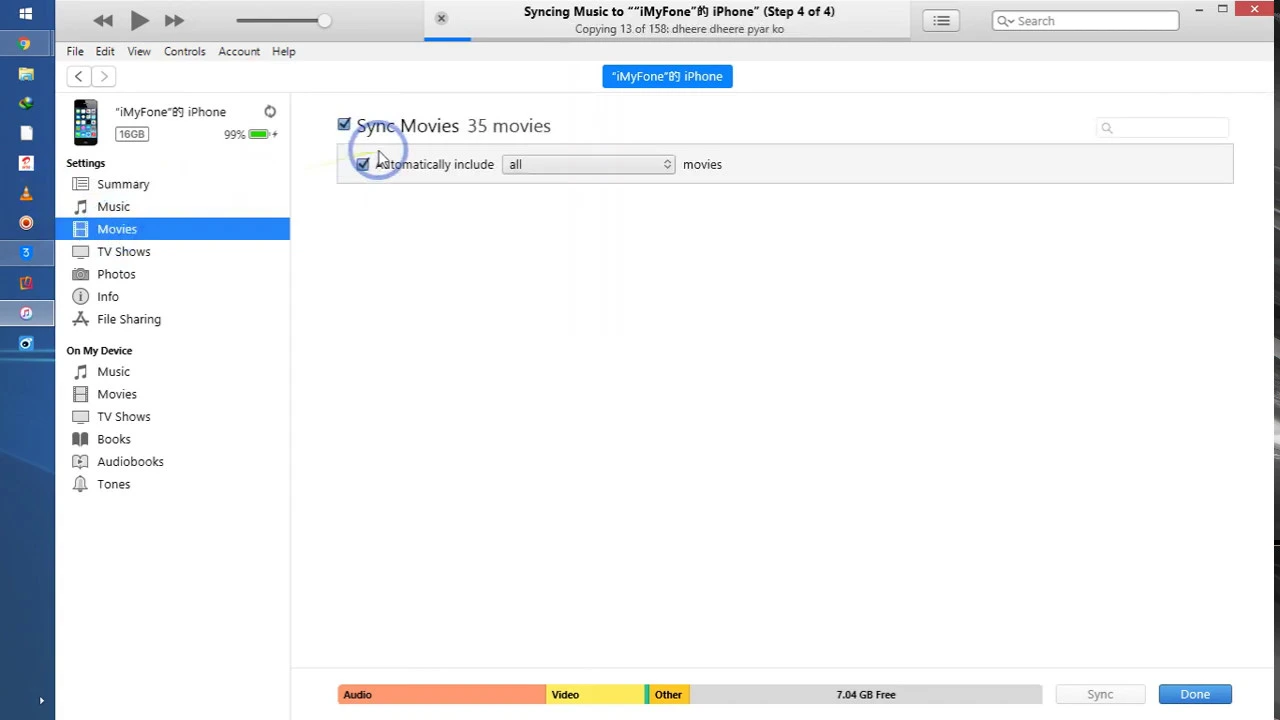Open the orange-purple square taskbar icon
Screen dimensions: 1280x720
(26, 283)
